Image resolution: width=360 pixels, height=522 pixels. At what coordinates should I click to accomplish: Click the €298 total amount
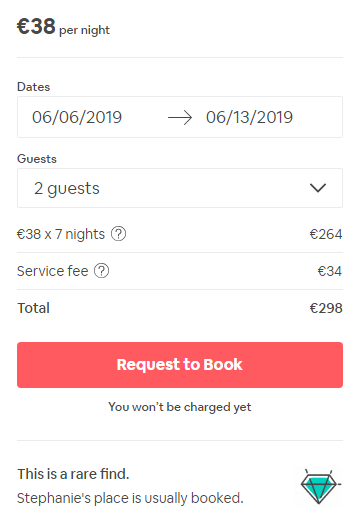326,308
